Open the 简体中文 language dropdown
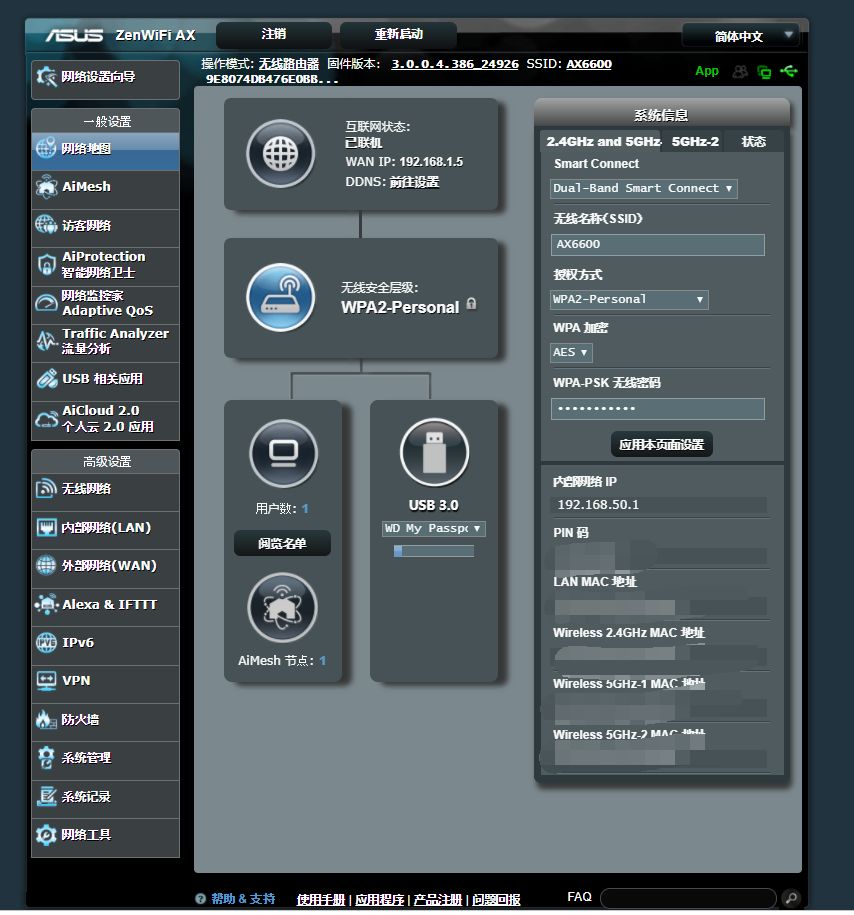 click(x=740, y=36)
